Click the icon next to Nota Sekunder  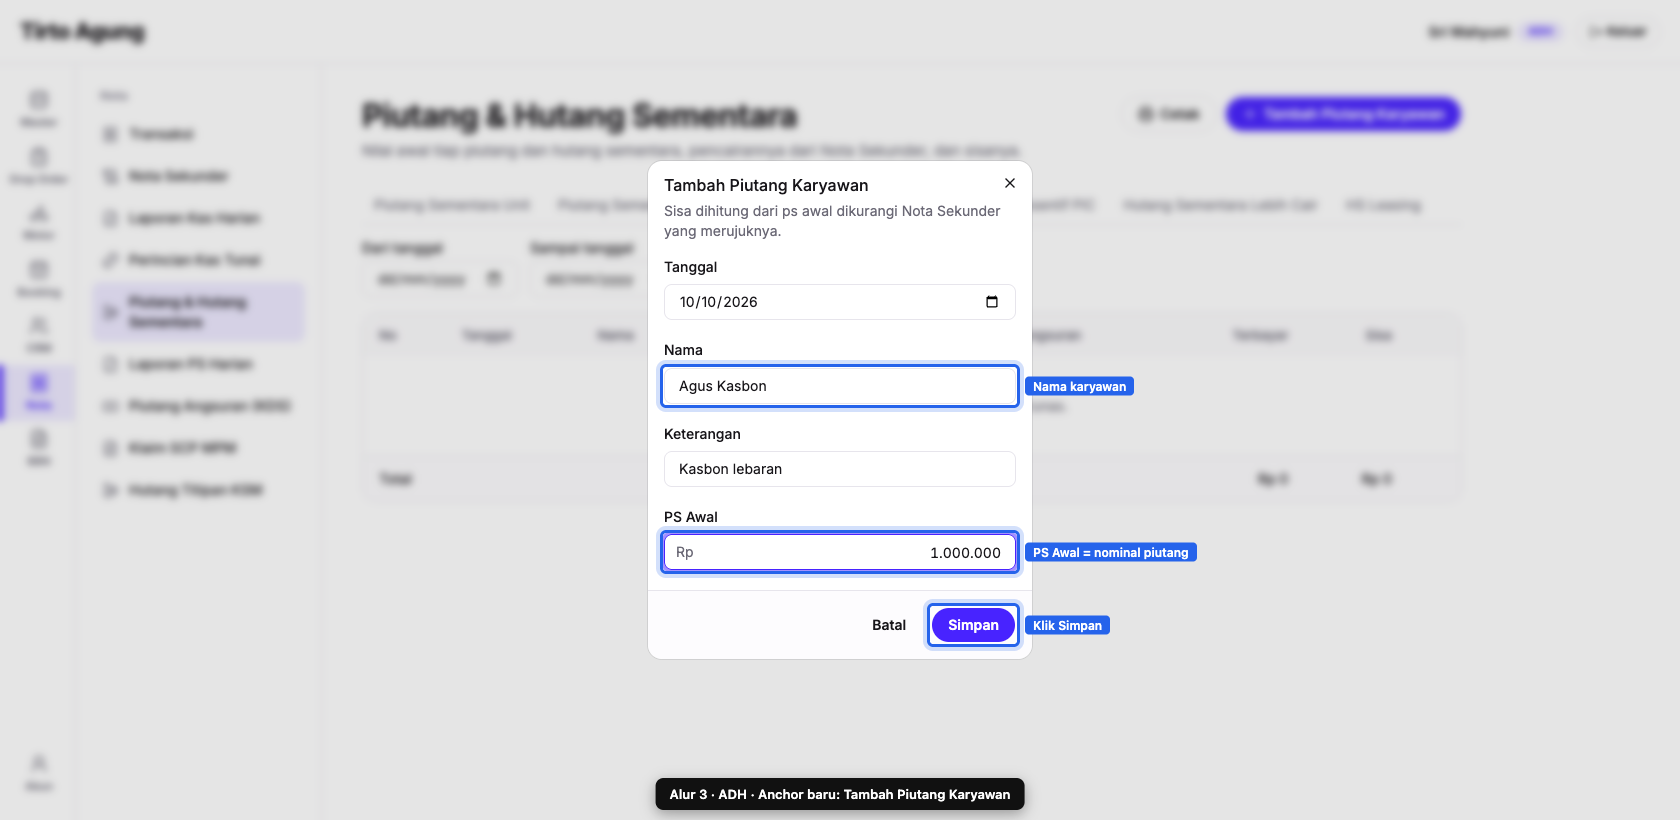[x=111, y=176]
